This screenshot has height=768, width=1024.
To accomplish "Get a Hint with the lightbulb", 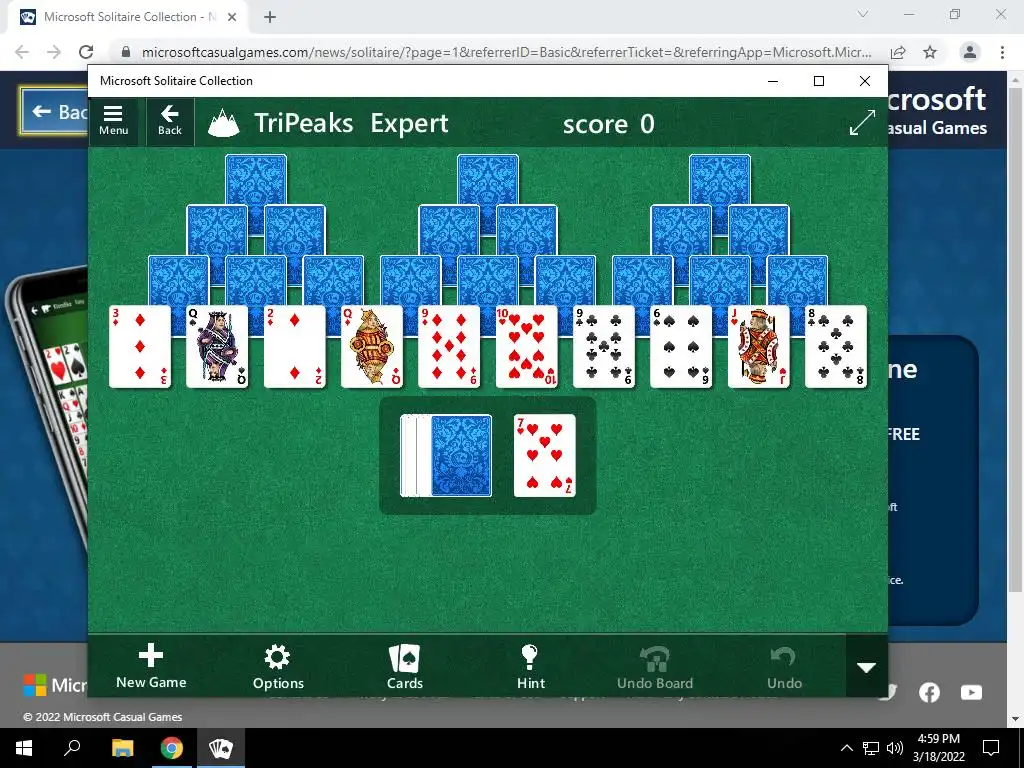I will [530, 666].
